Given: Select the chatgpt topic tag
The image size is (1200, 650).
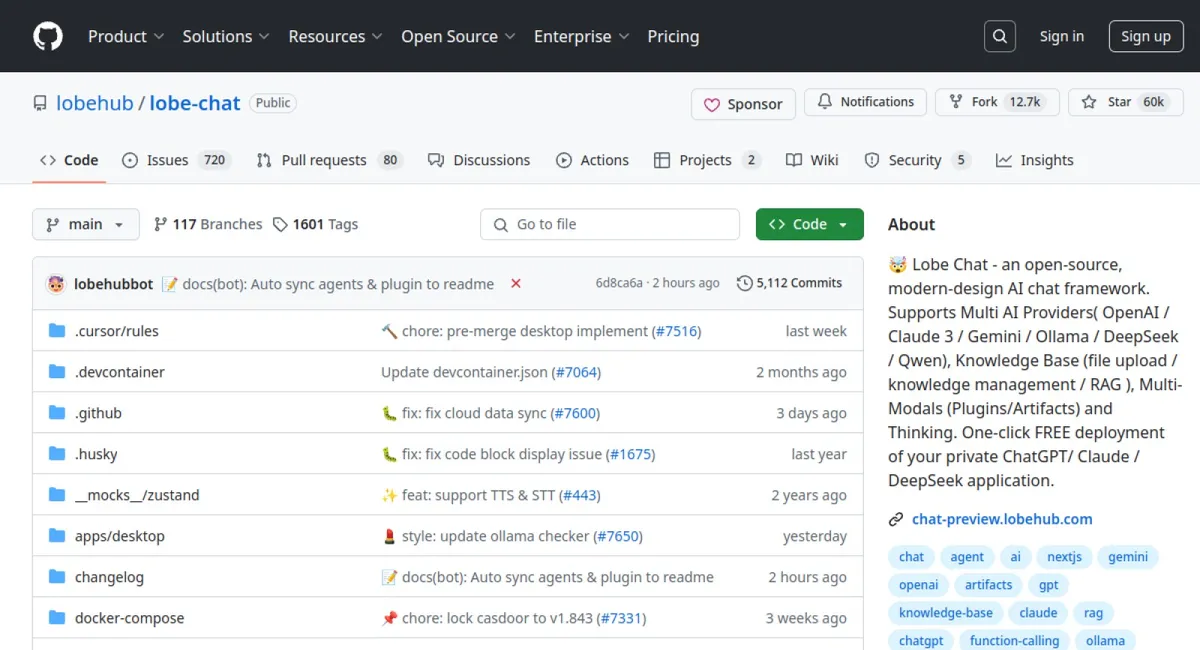Looking at the screenshot, I should coord(921,641).
